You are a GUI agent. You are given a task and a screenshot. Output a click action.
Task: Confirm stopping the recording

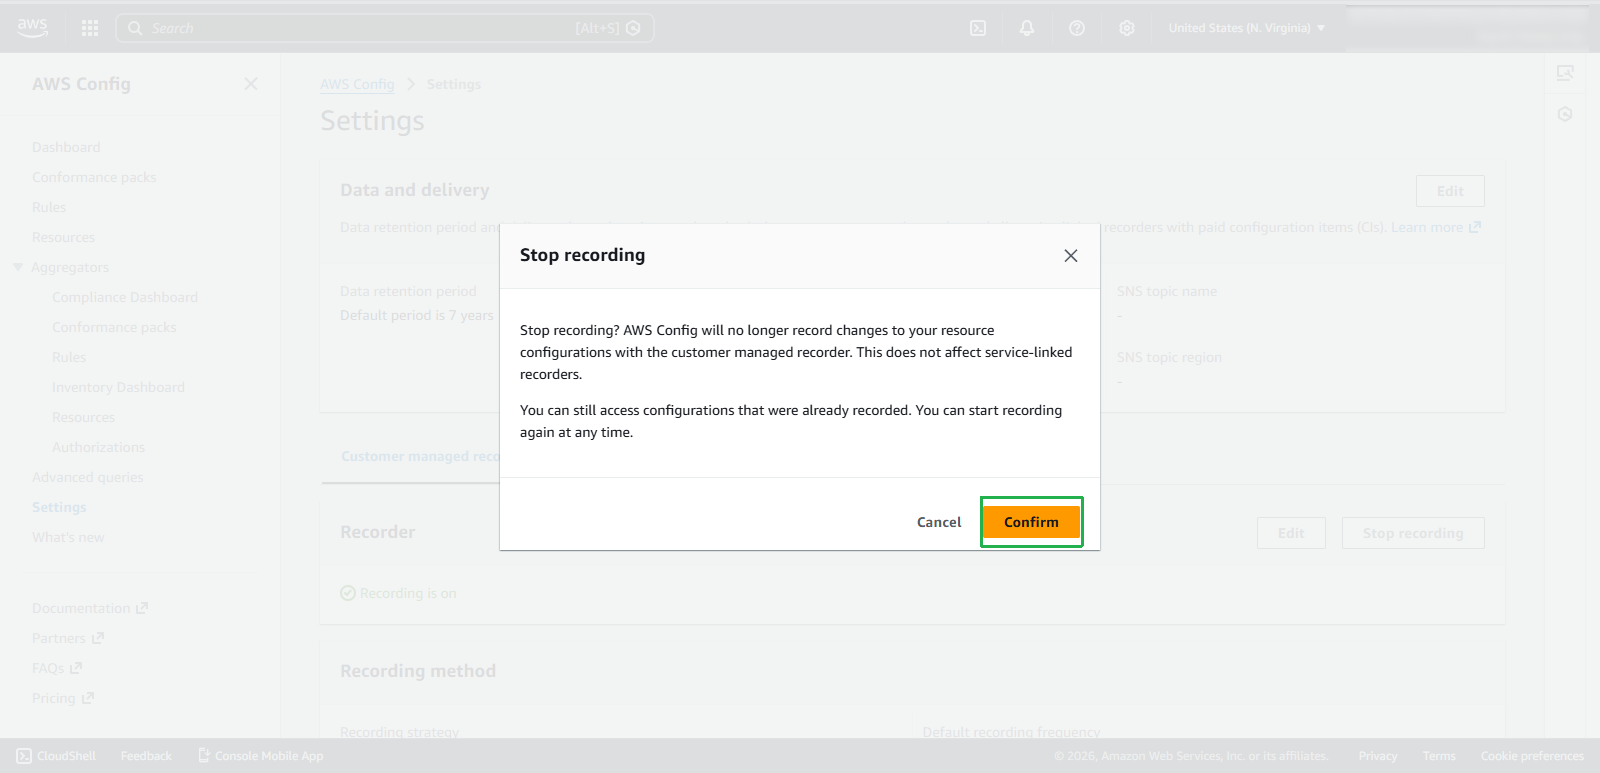[x=1031, y=522]
